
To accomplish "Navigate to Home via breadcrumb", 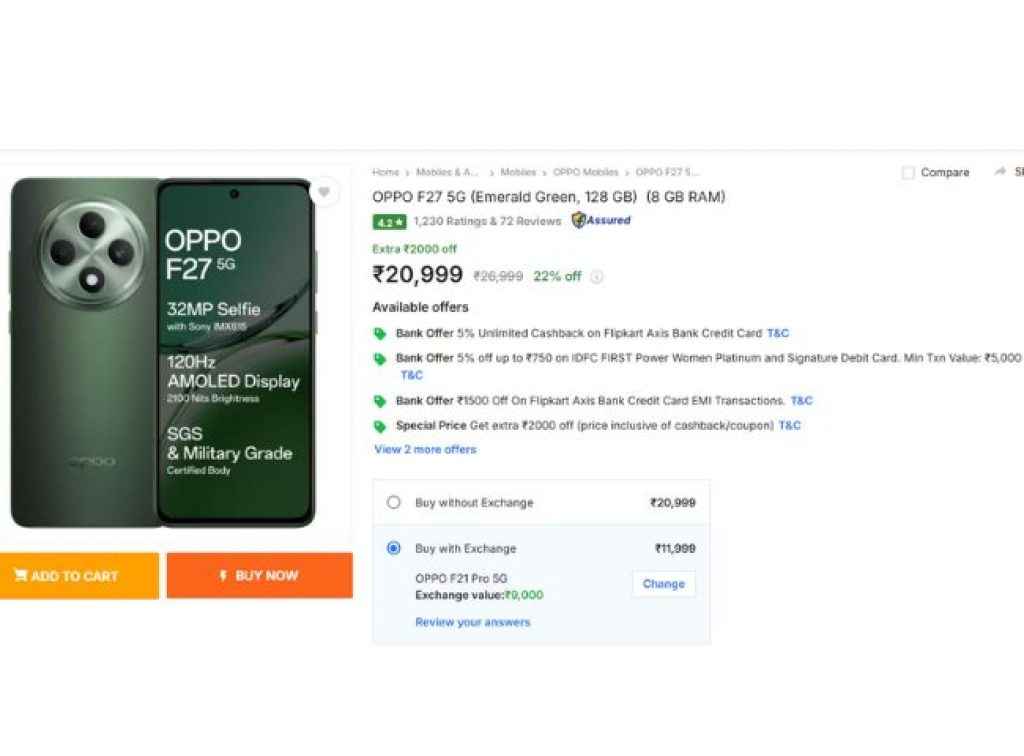I will pos(383,172).
